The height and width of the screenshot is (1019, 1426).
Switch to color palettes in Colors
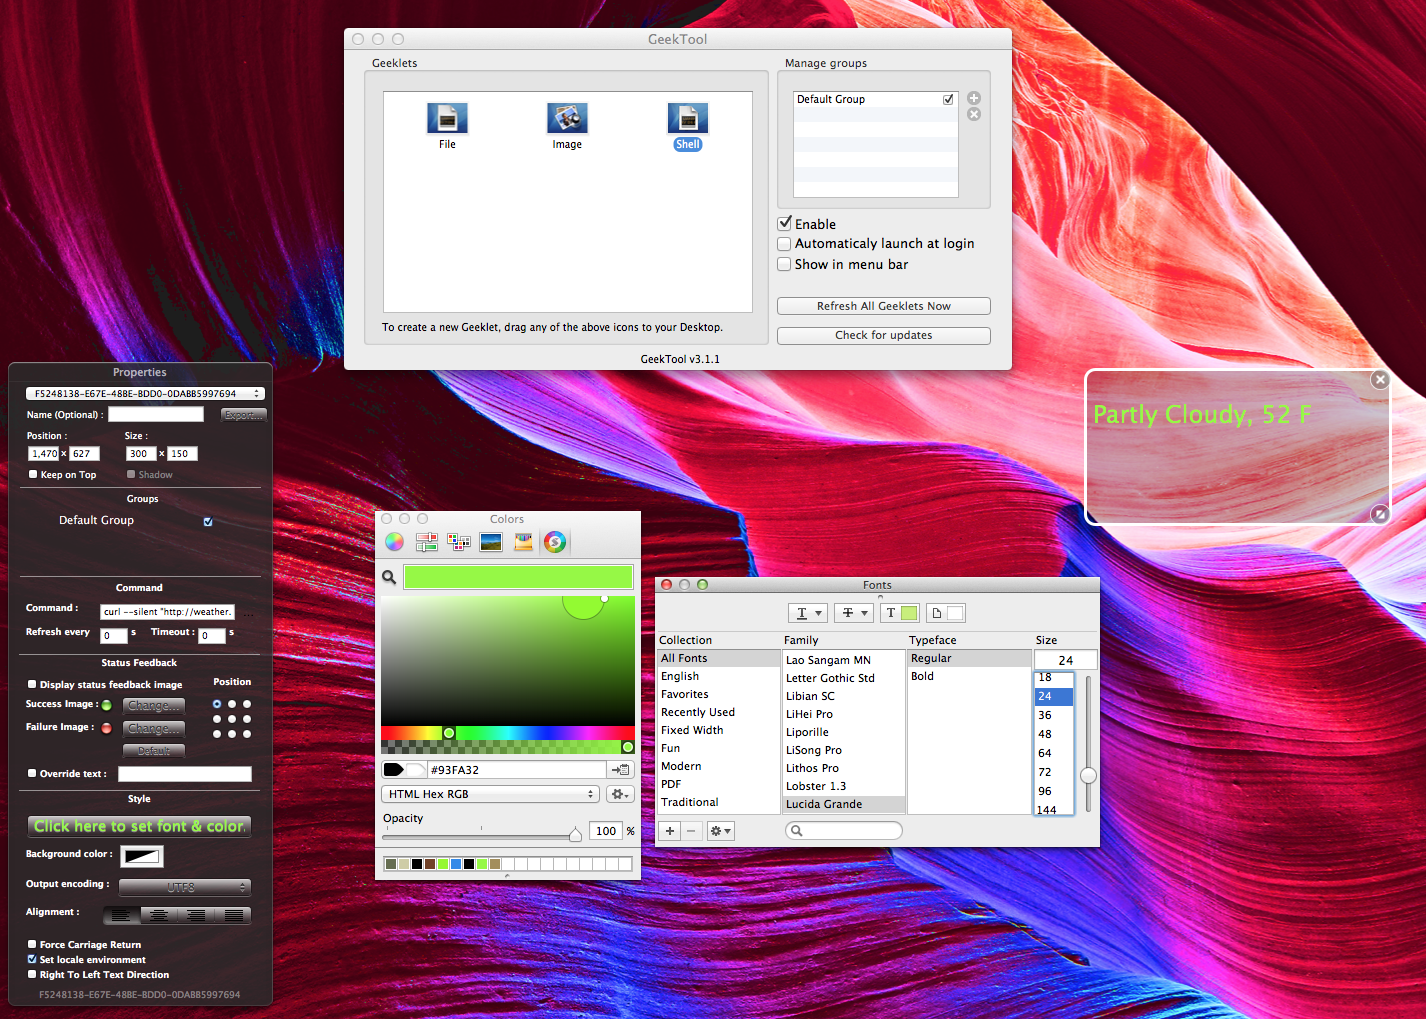point(459,542)
